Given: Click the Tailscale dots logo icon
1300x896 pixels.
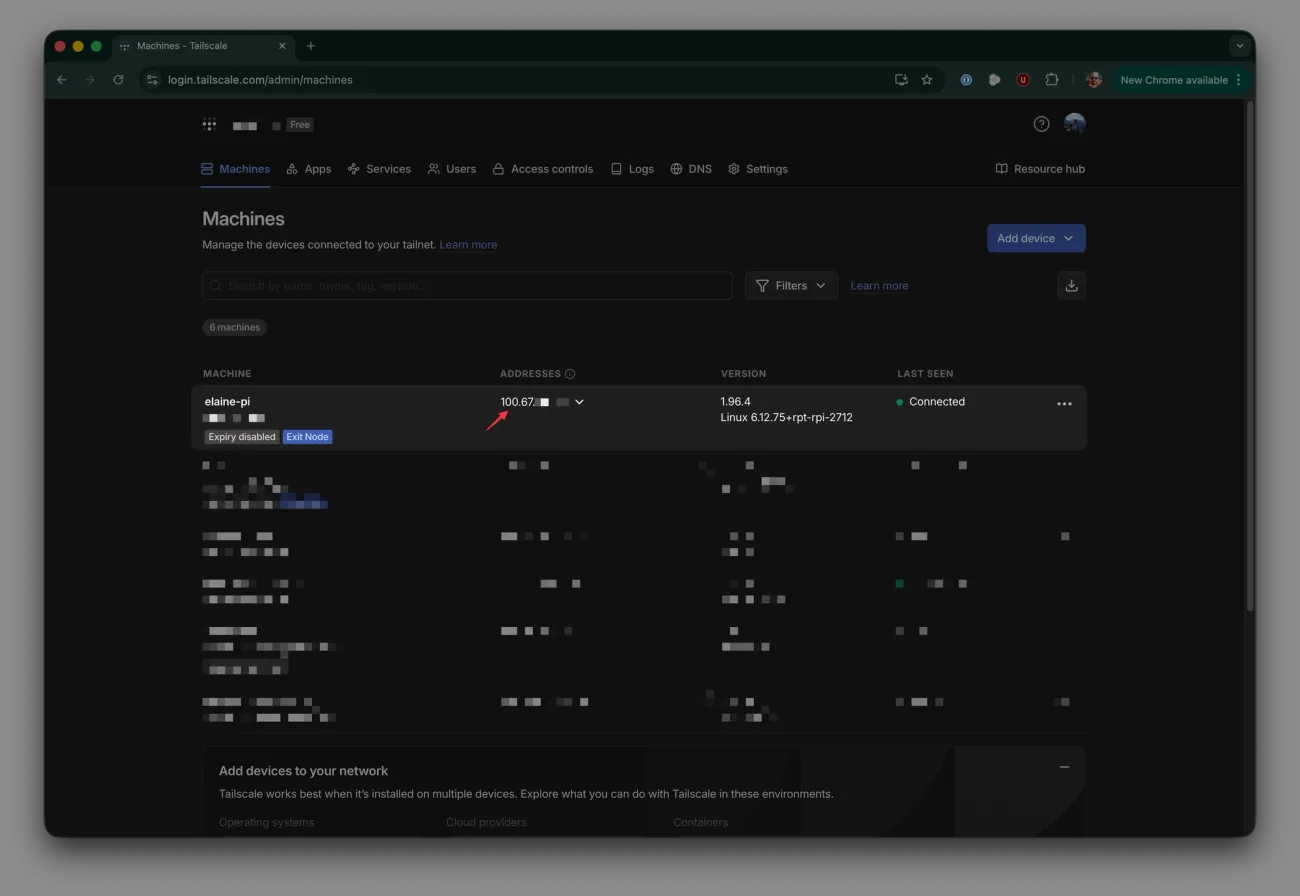Looking at the screenshot, I should [209, 125].
